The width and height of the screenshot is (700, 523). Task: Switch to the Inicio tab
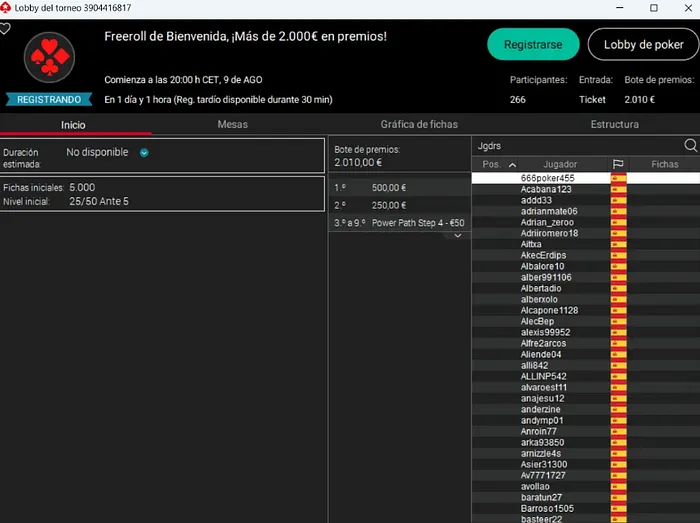73,125
